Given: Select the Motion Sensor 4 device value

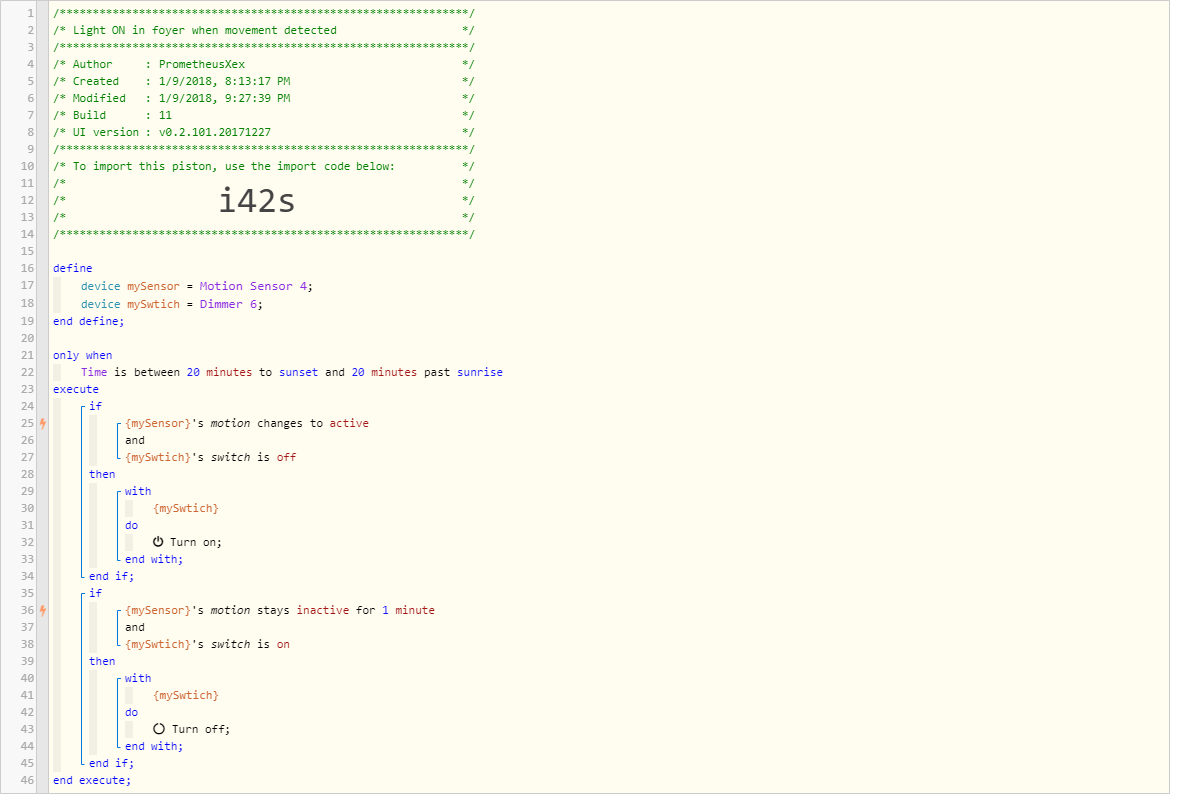Looking at the screenshot, I should coord(253,286).
